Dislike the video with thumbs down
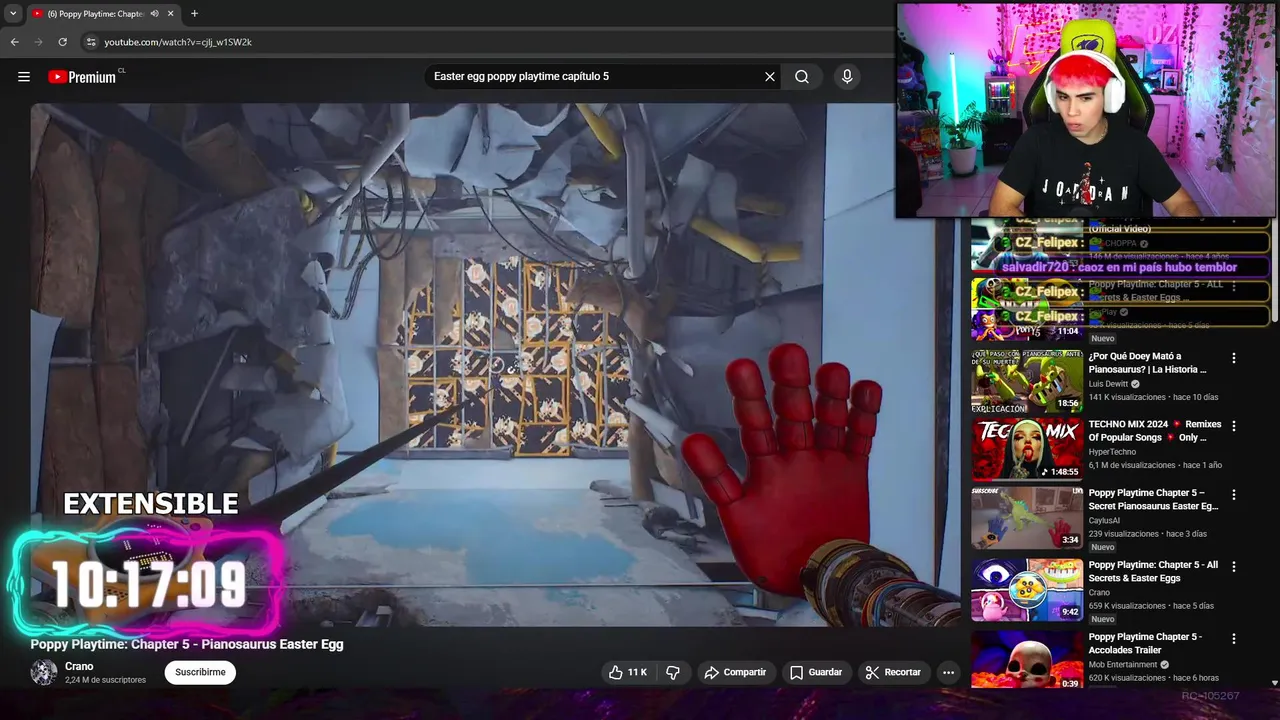The image size is (1280, 720). [x=673, y=672]
